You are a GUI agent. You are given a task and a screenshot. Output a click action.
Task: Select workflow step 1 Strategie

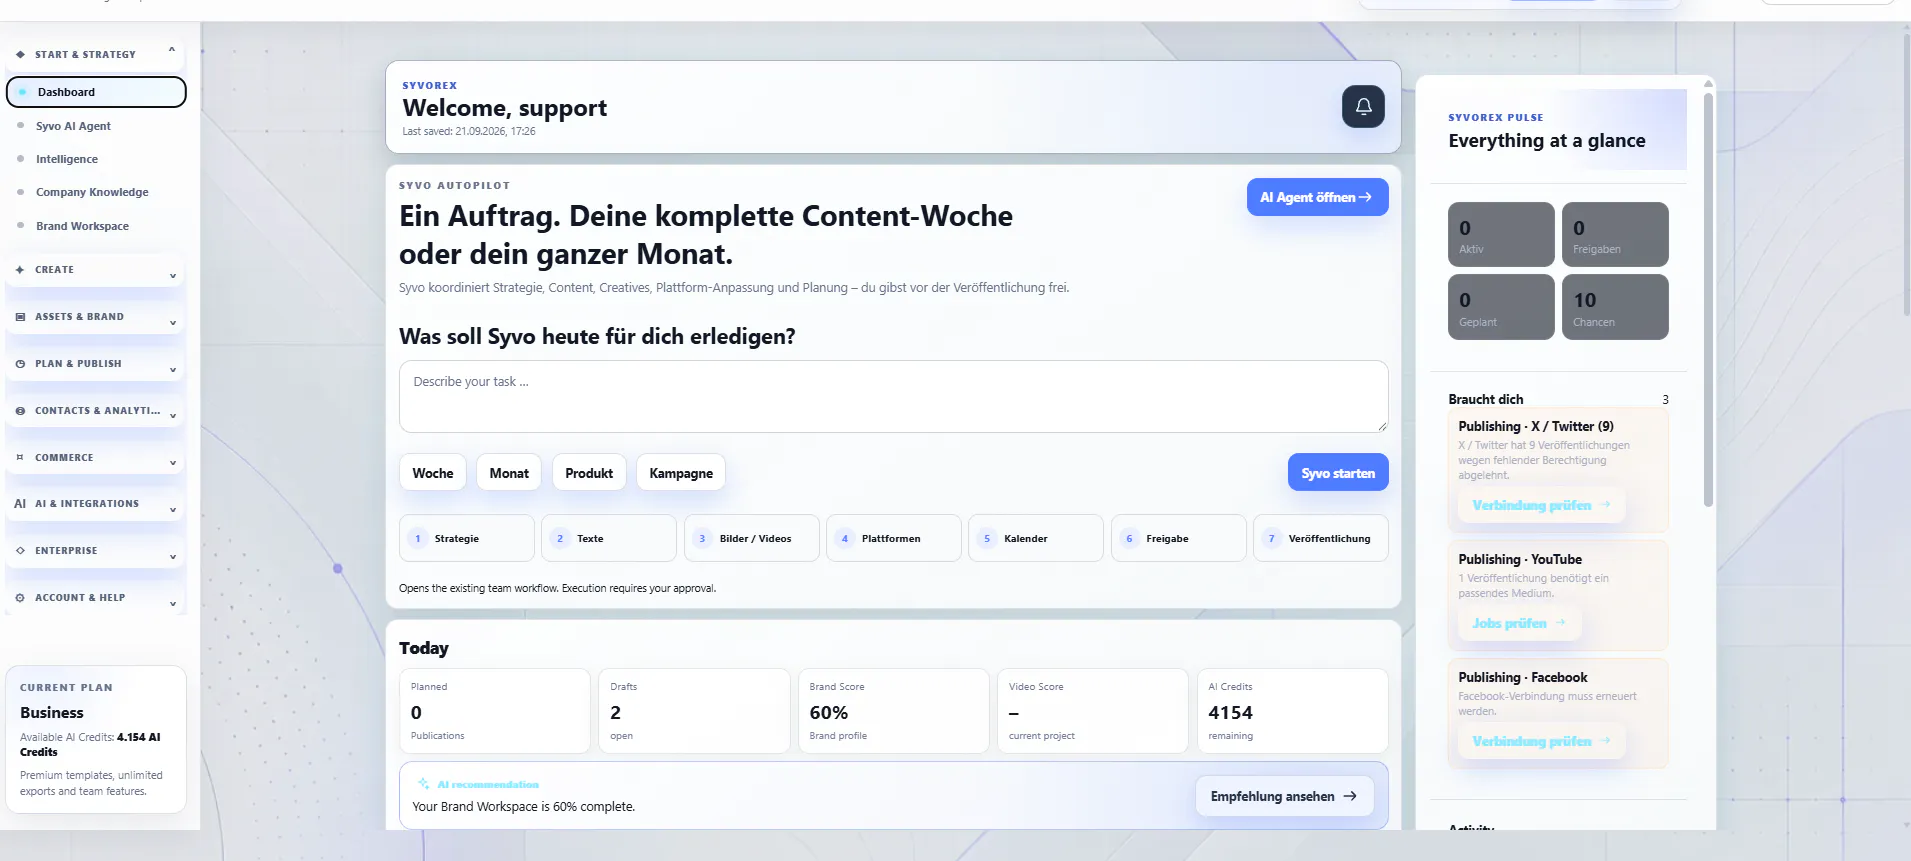pos(467,538)
